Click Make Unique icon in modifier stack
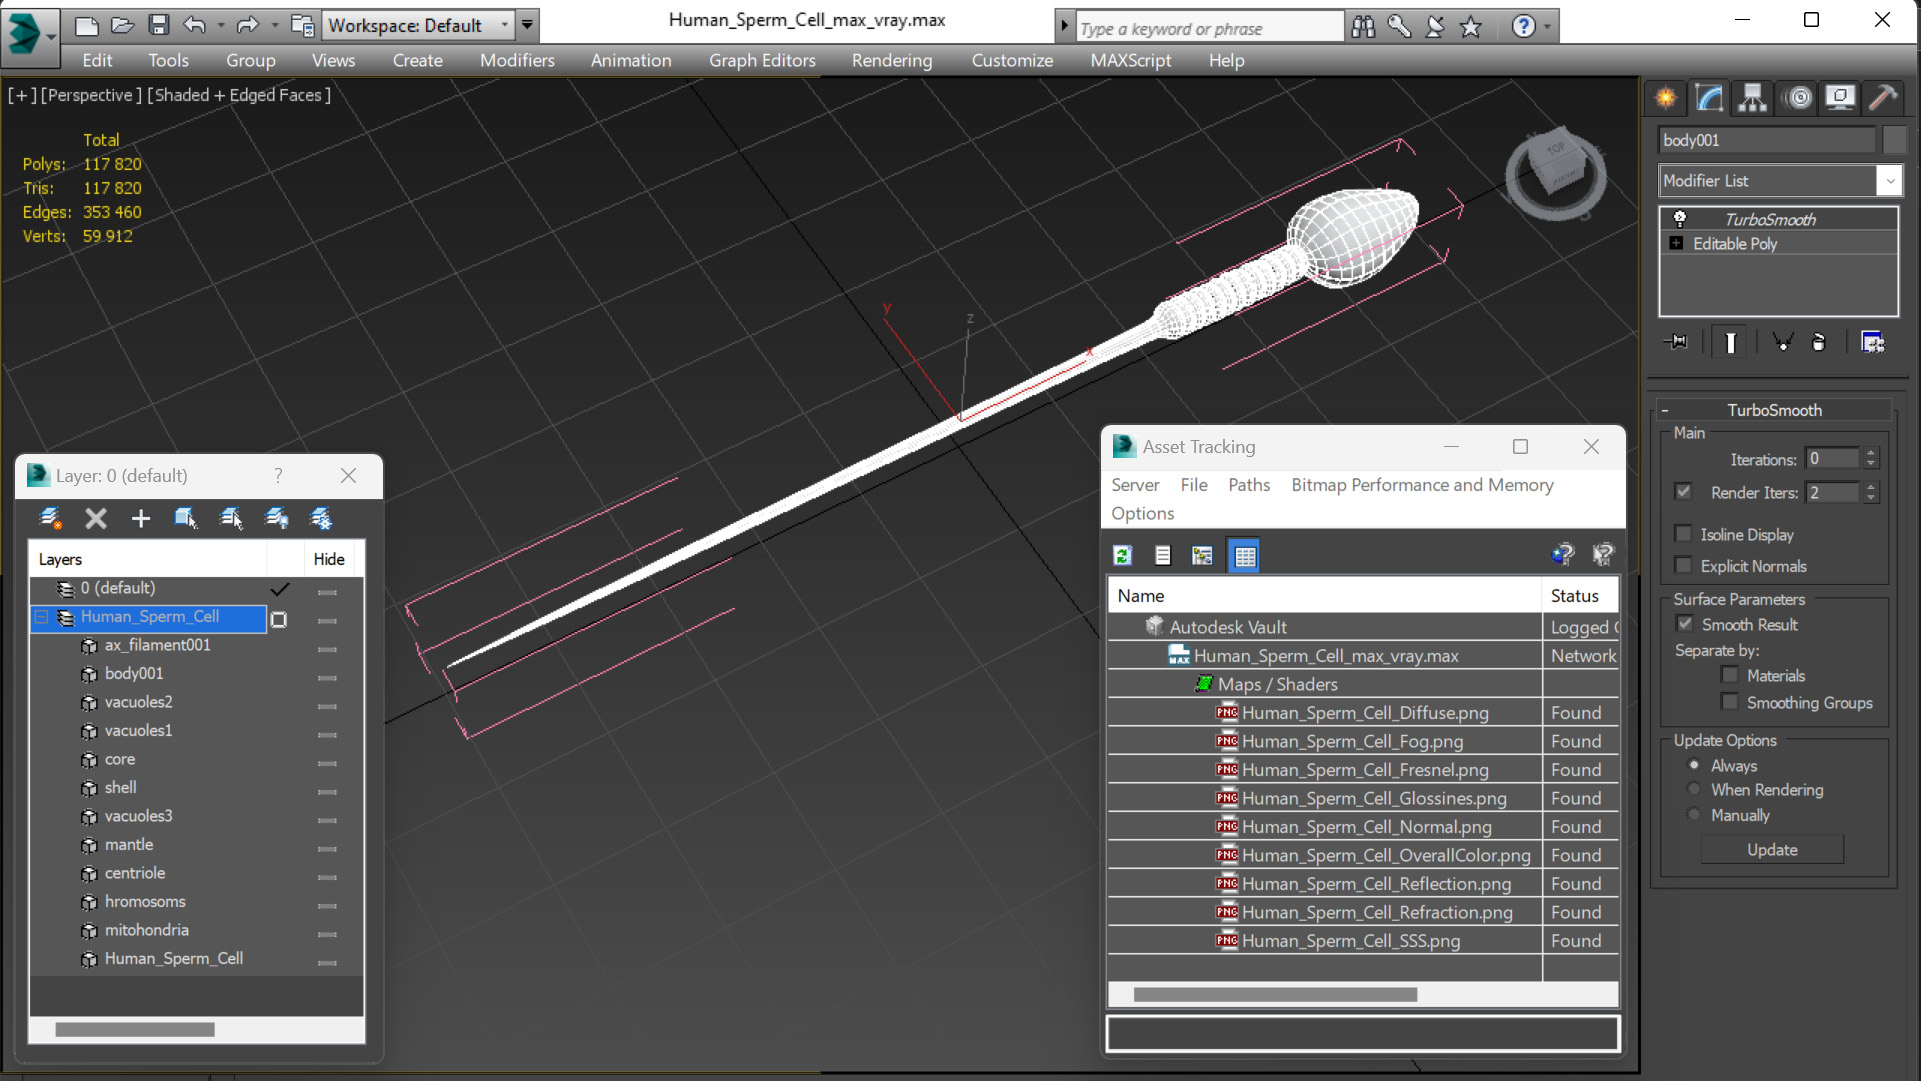This screenshot has height=1081, width=1921. 1782,342
